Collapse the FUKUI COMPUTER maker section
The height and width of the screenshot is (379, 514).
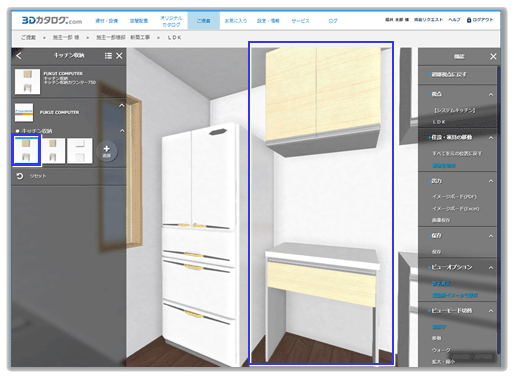tap(122, 106)
